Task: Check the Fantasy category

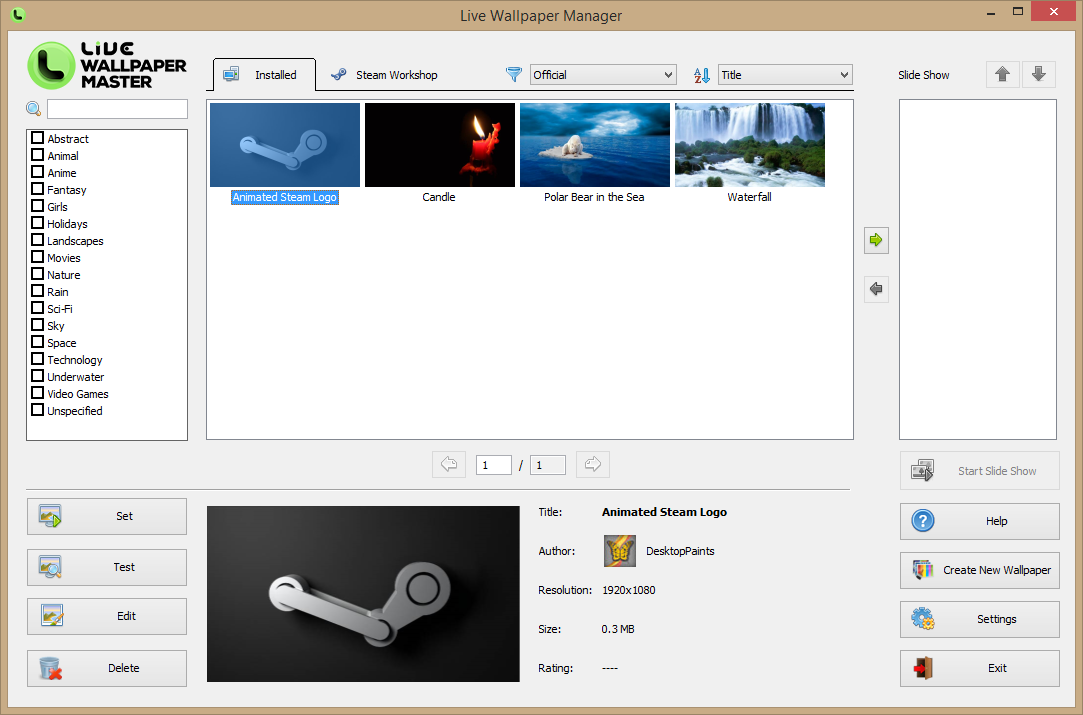Action: tap(38, 189)
